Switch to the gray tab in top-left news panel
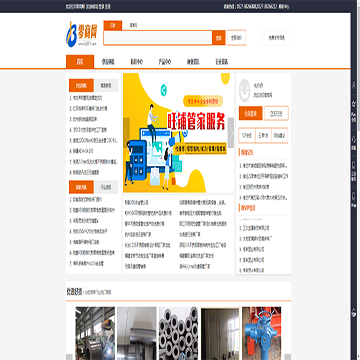 pos(106,86)
